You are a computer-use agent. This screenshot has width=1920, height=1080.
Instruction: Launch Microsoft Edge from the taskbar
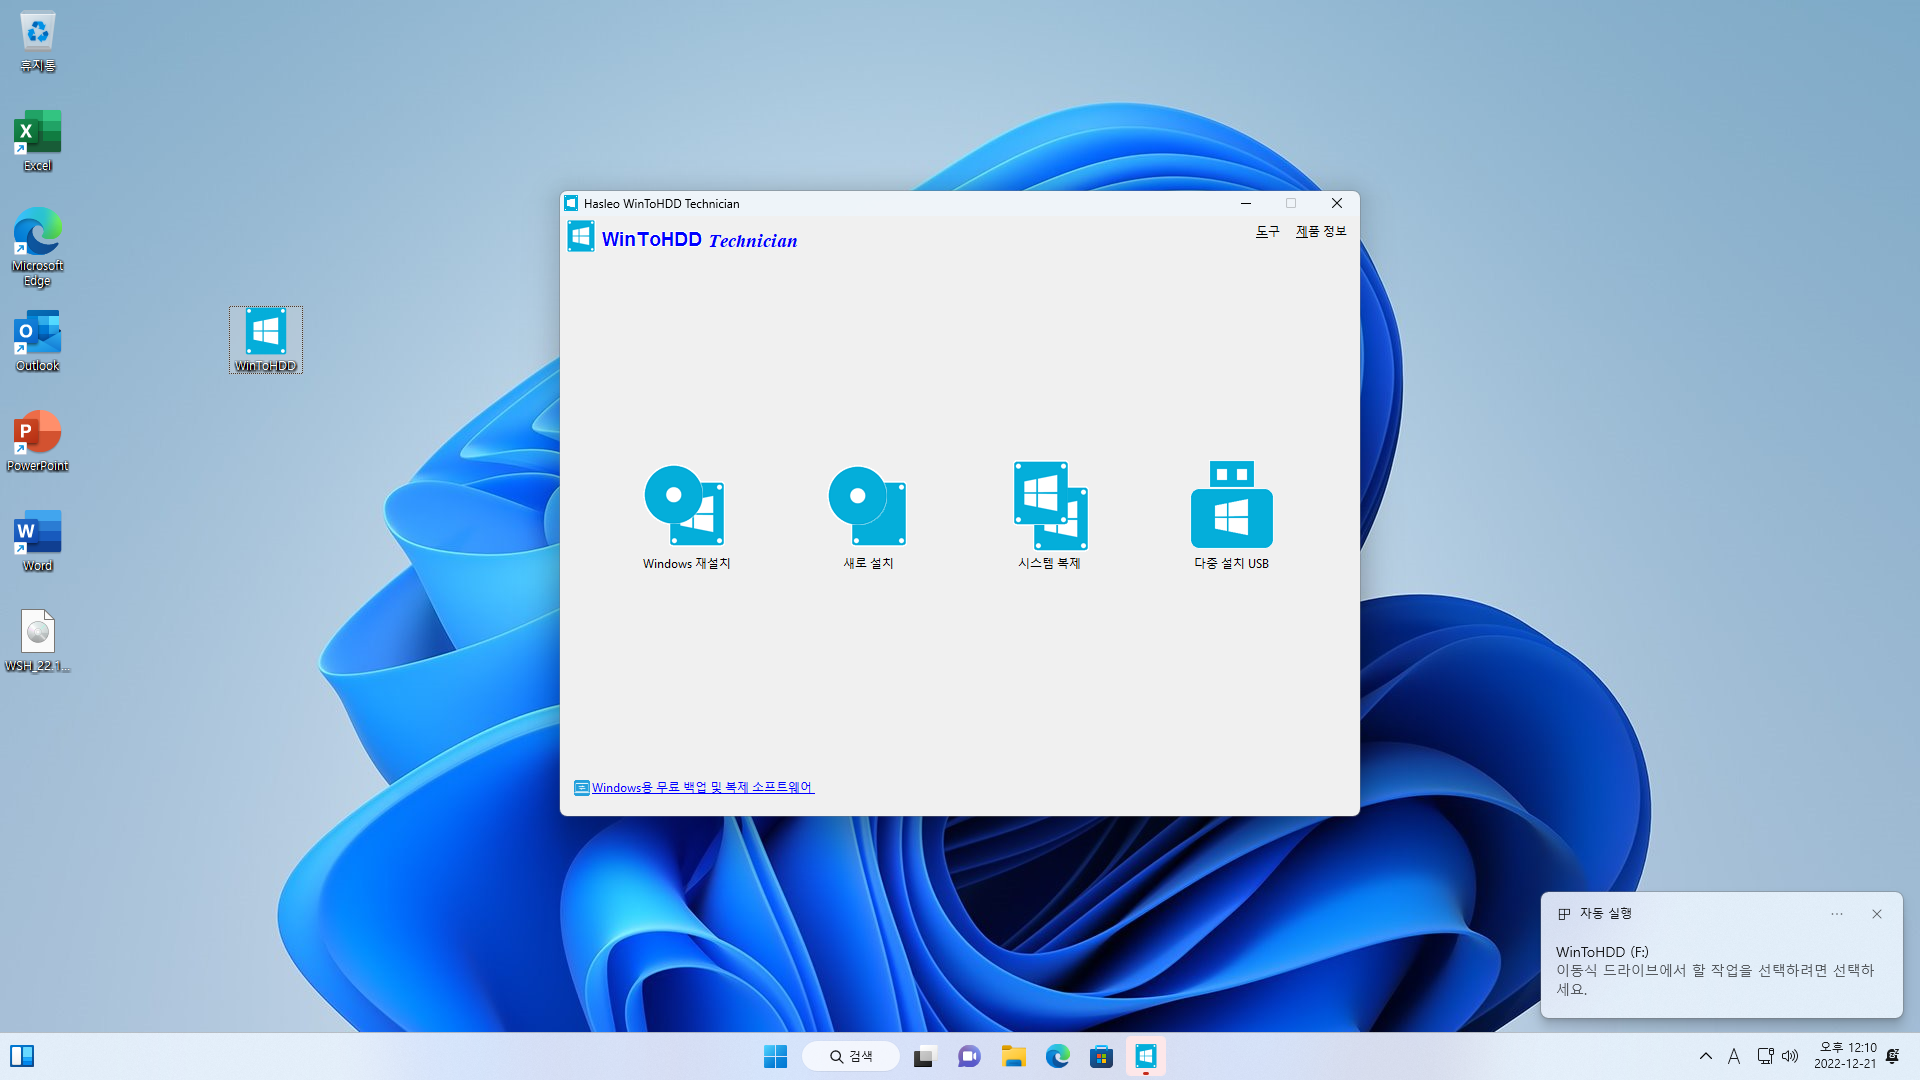1058,1056
